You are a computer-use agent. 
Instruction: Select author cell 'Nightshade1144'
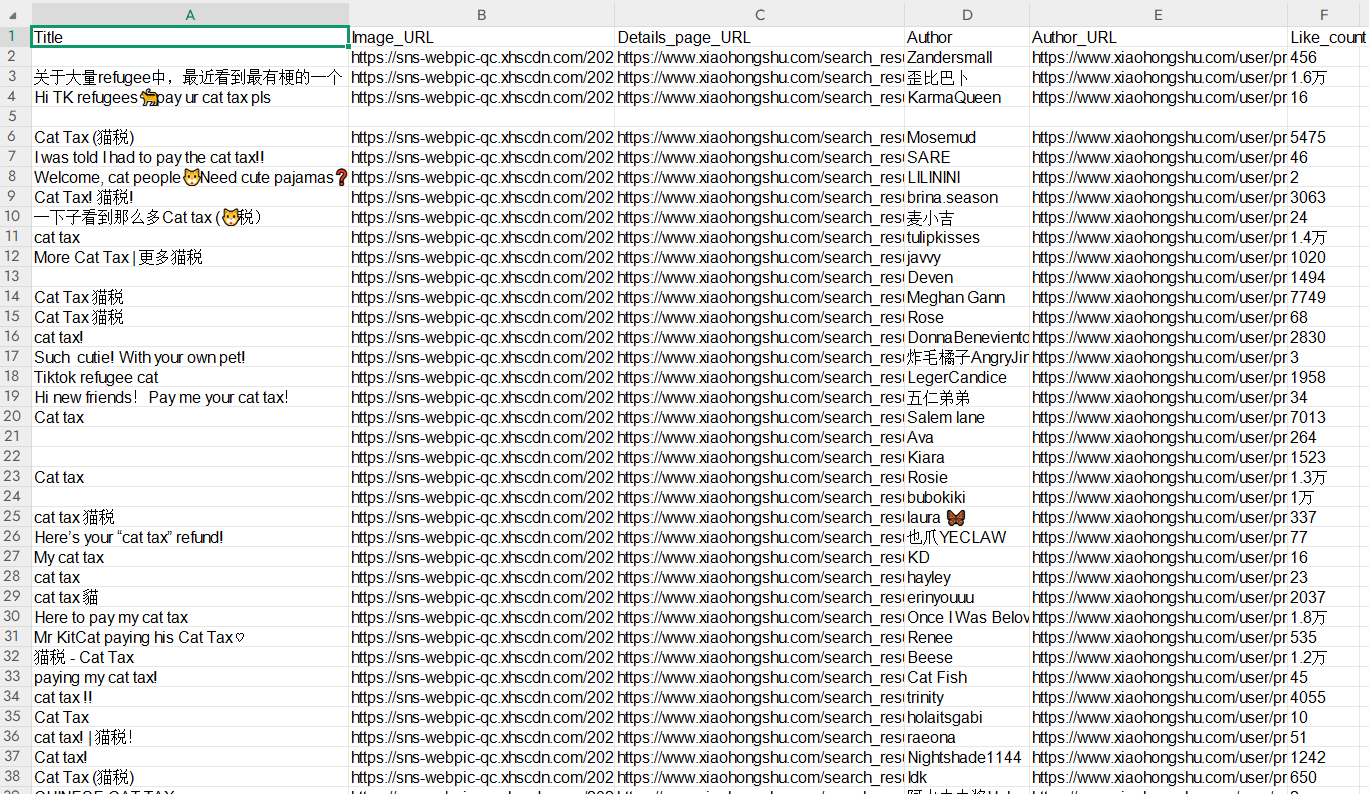coord(967,757)
